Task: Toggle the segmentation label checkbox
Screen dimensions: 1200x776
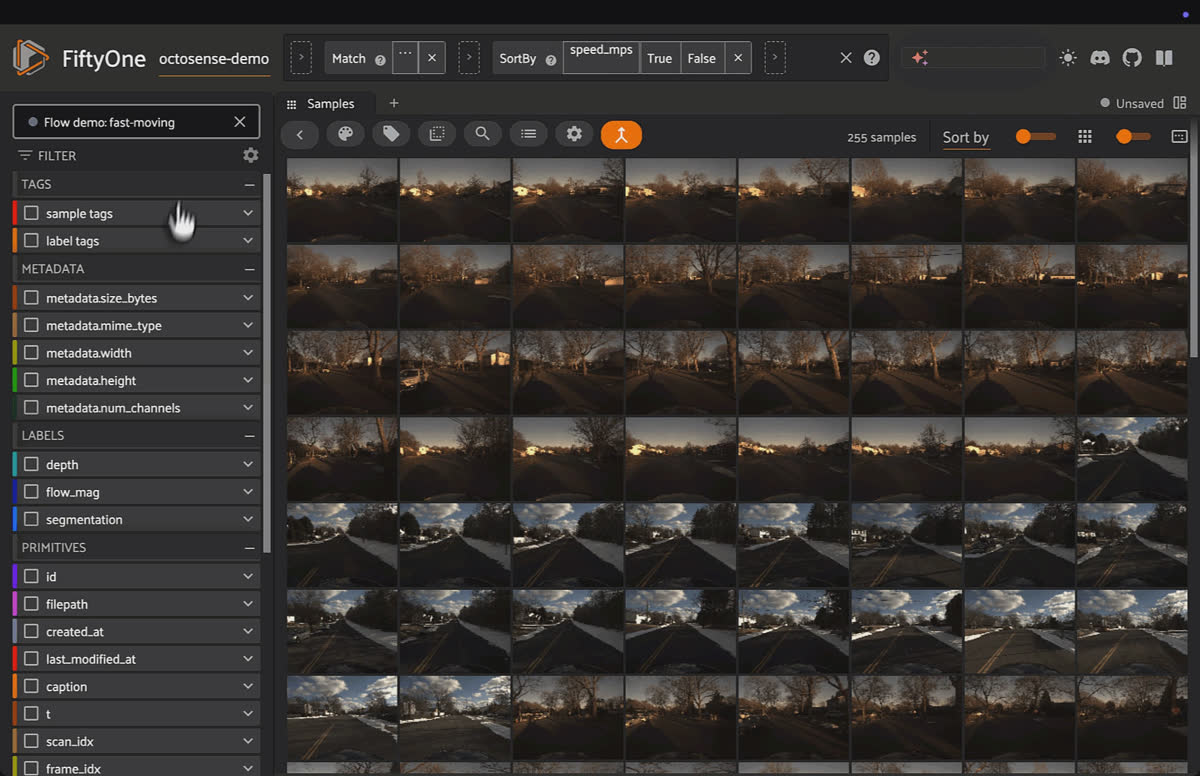Action: [32, 519]
